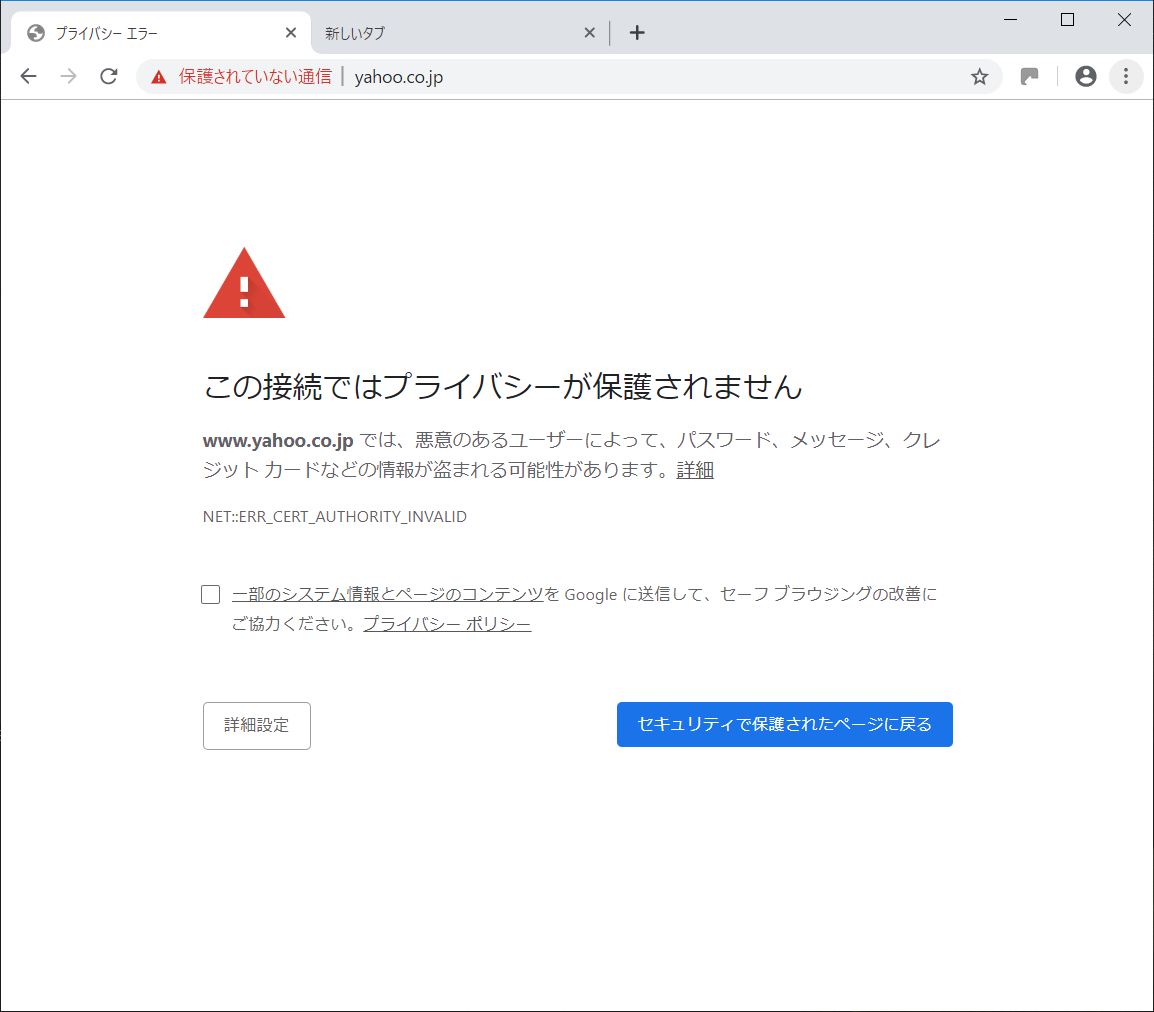Viewport: 1154px width, 1012px height.
Task: Minimize the Chrome window
Action: tap(1010, 20)
